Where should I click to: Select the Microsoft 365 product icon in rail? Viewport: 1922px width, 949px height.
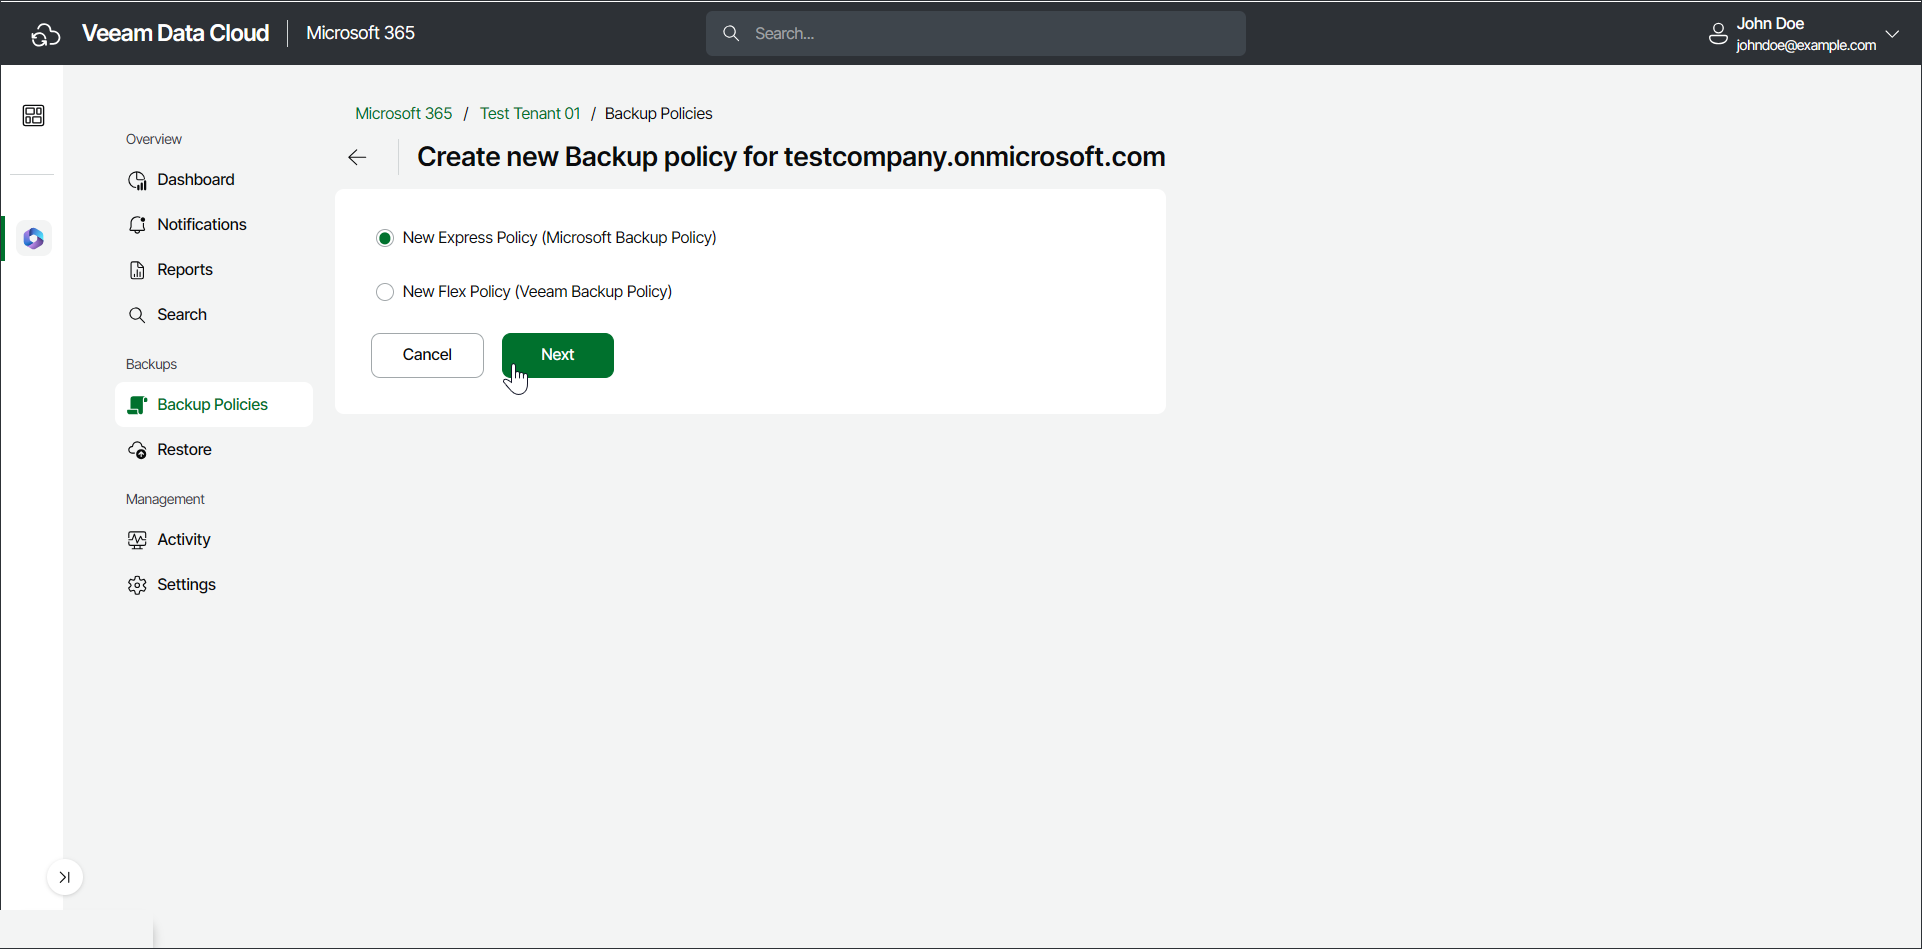(34, 239)
